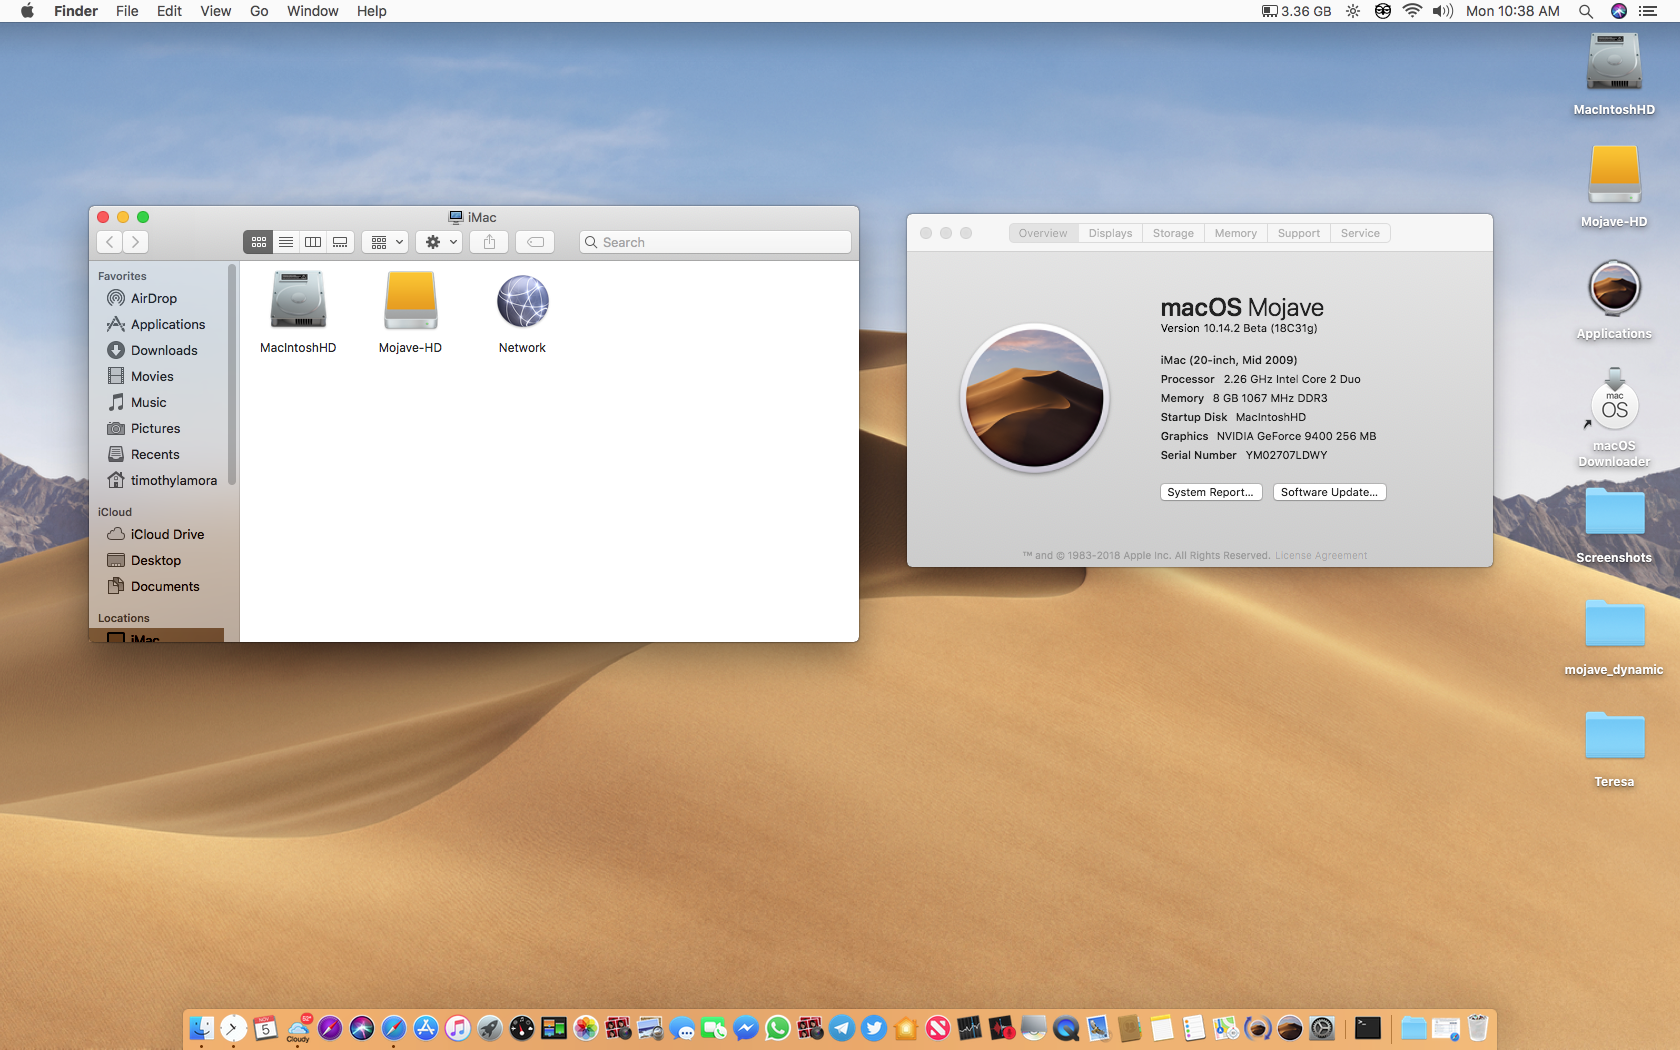Open the macOS Downloader desktop icon
This screenshot has width=1680, height=1050.
[x=1613, y=408]
